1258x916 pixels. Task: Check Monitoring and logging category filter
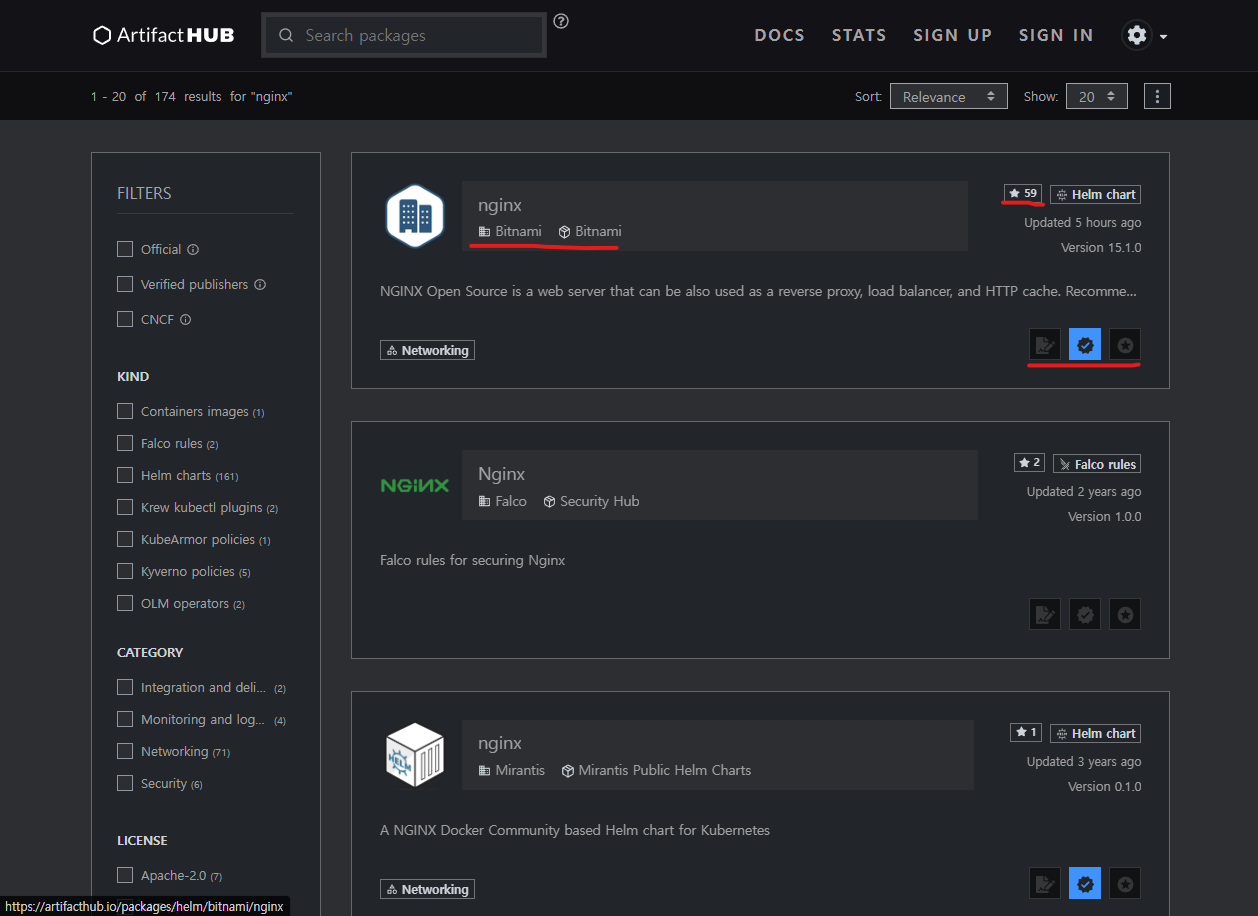tap(125, 719)
